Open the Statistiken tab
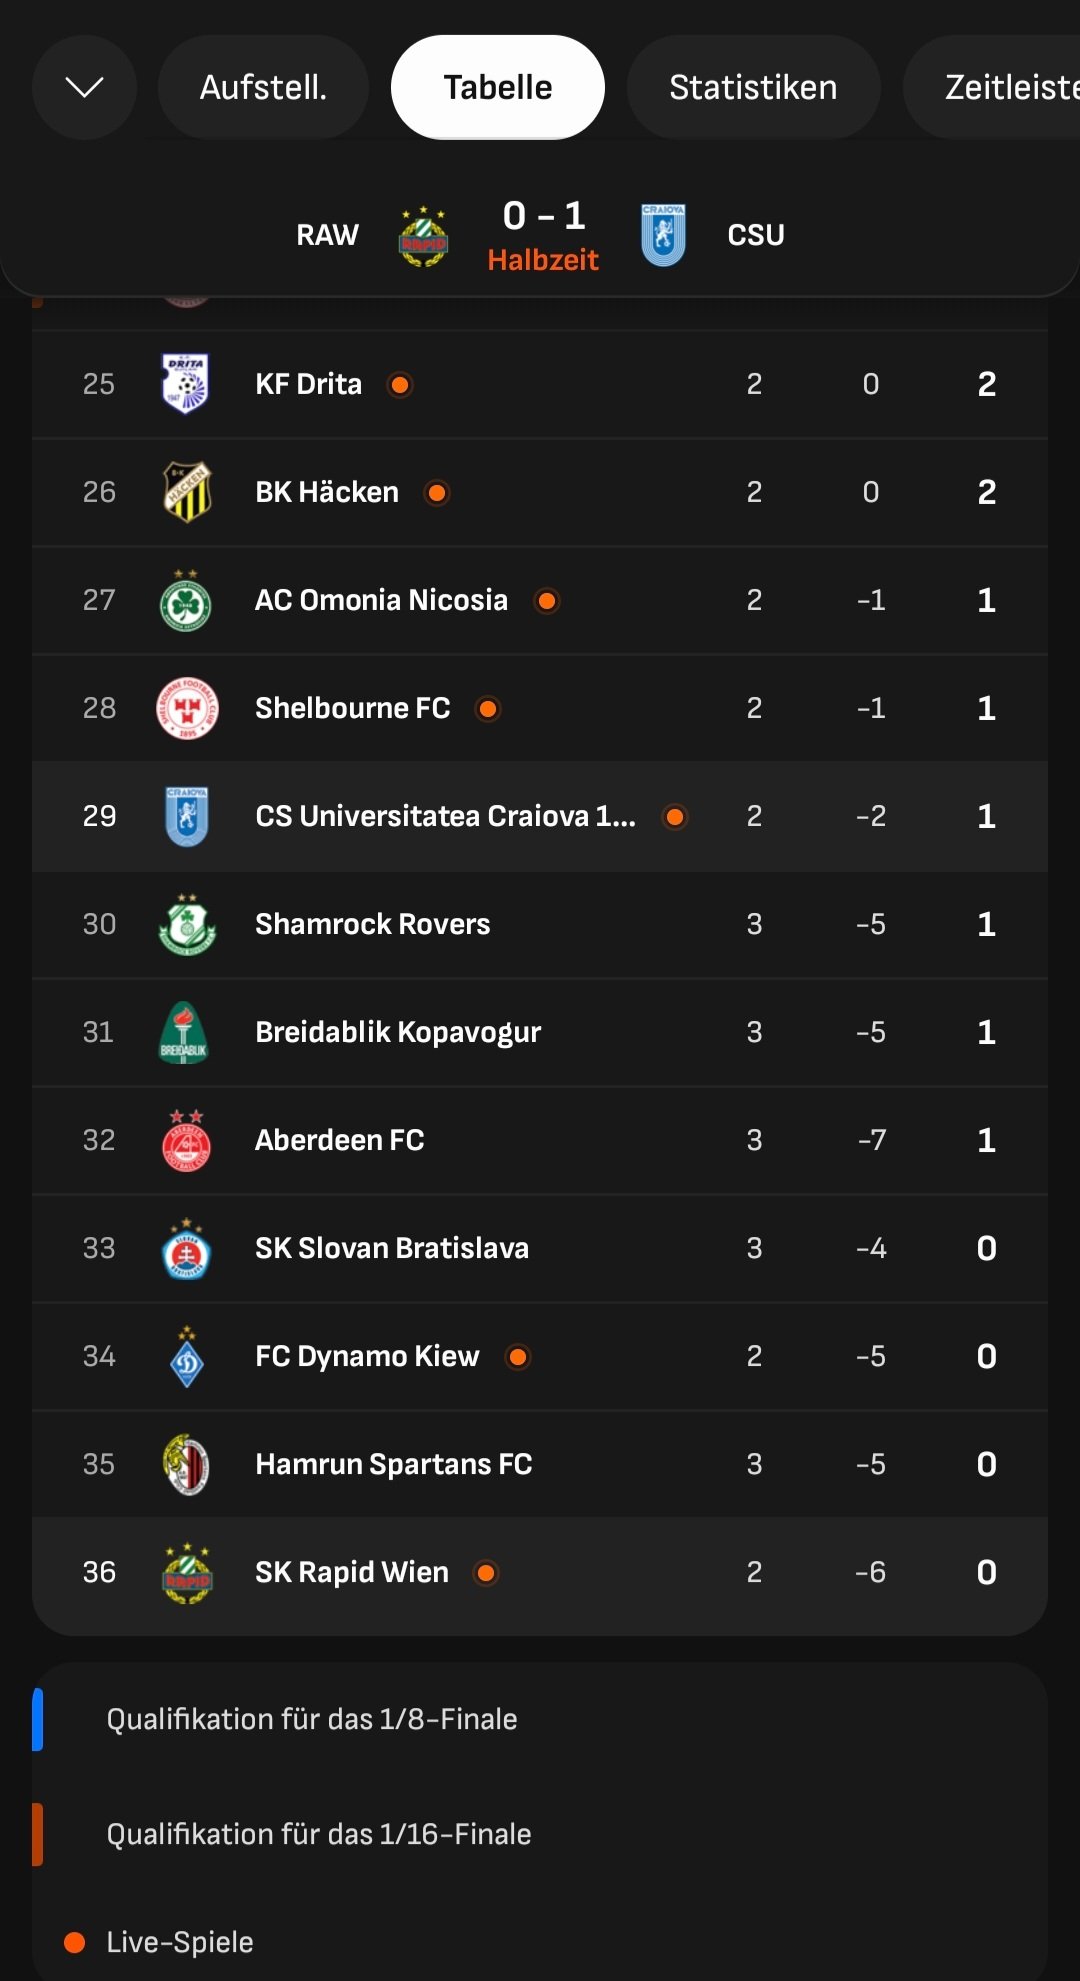The height and width of the screenshot is (1981, 1080). (x=753, y=87)
